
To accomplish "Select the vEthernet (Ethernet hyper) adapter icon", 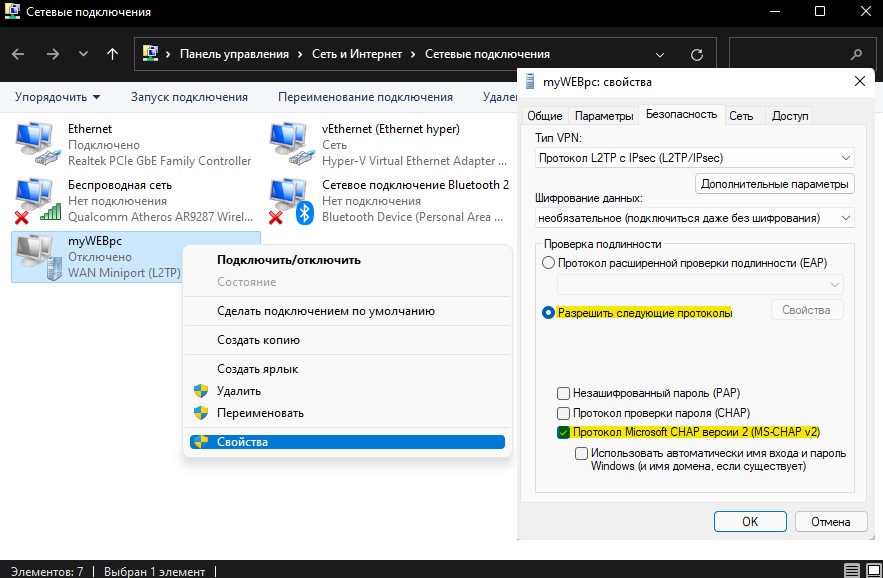I will pos(292,144).
